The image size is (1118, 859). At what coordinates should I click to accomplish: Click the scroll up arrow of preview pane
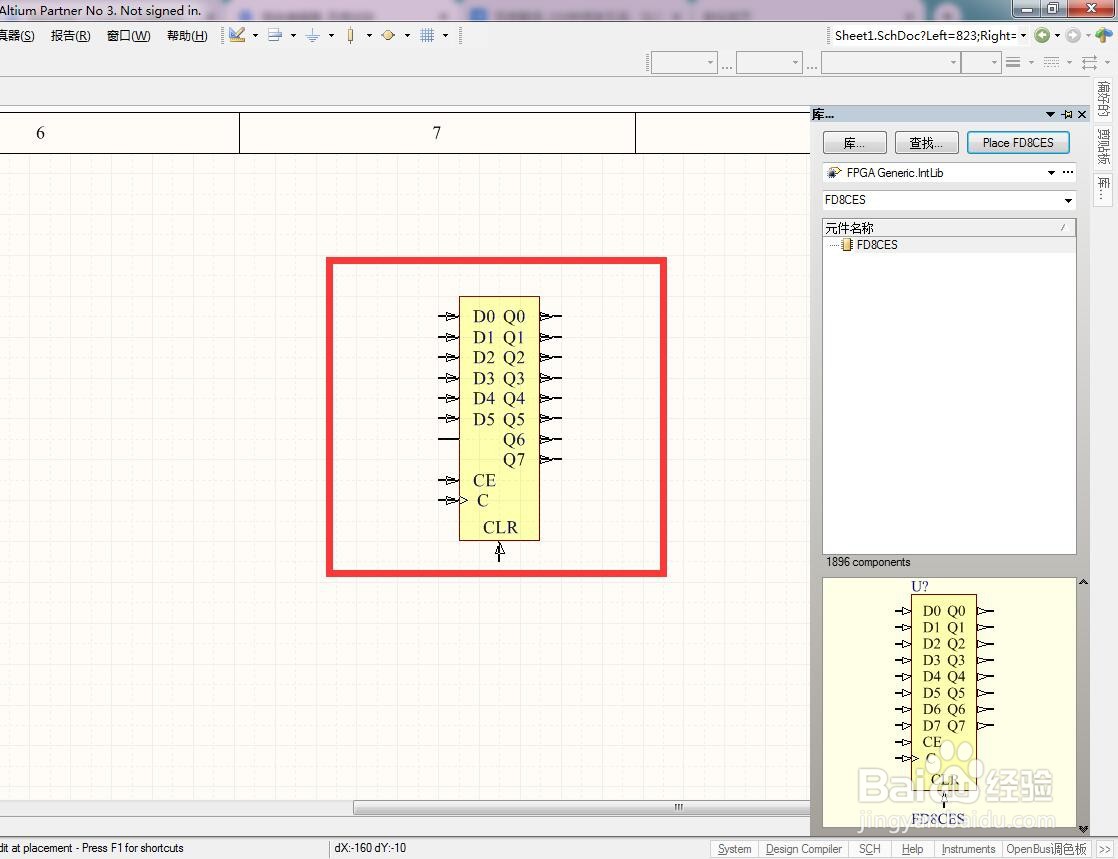pyautogui.click(x=1083, y=582)
